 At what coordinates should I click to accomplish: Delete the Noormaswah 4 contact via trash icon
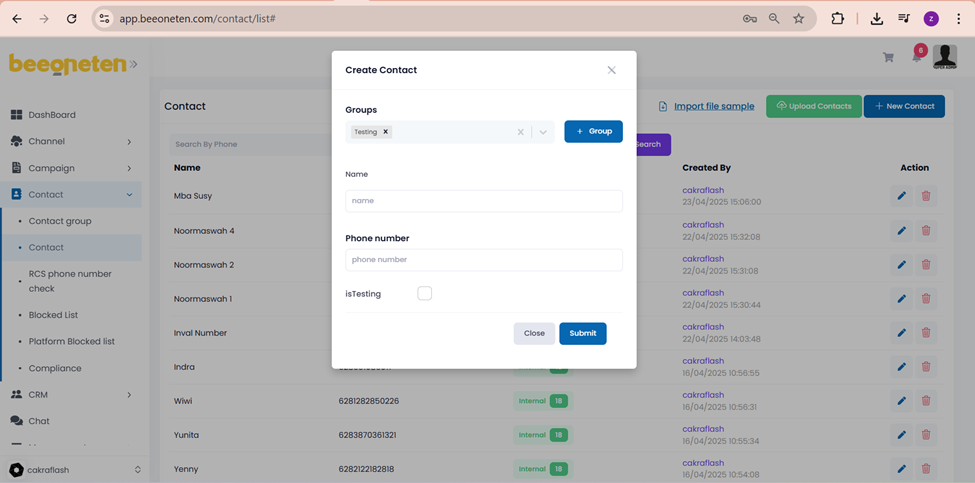tap(926, 231)
